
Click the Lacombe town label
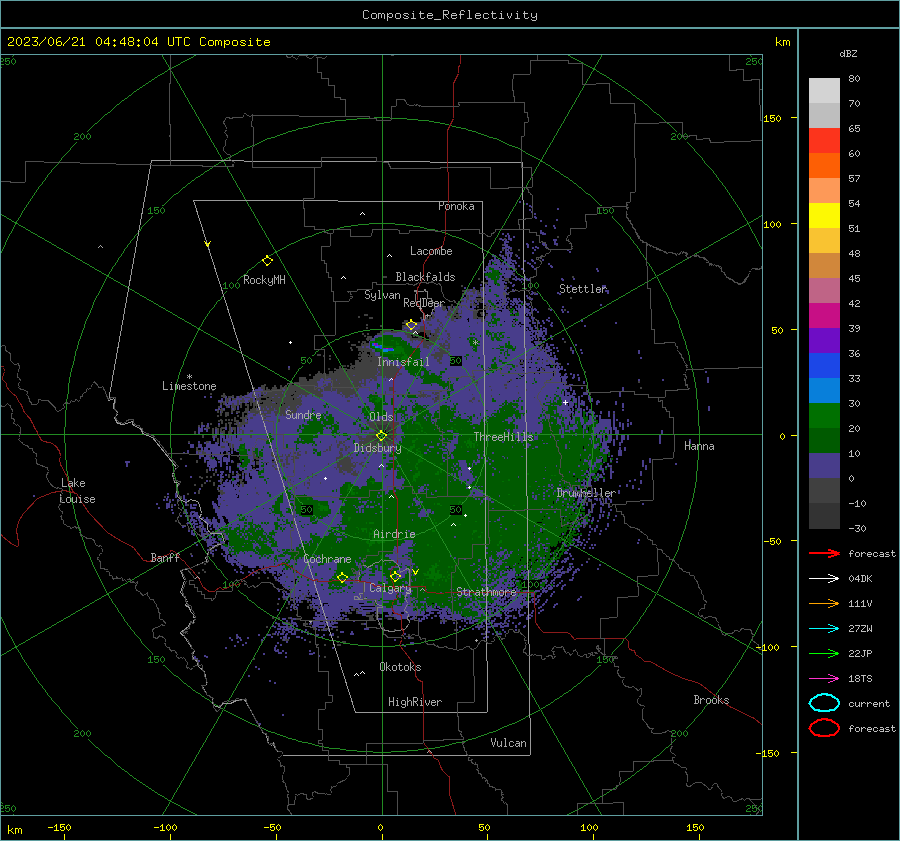tap(431, 251)
